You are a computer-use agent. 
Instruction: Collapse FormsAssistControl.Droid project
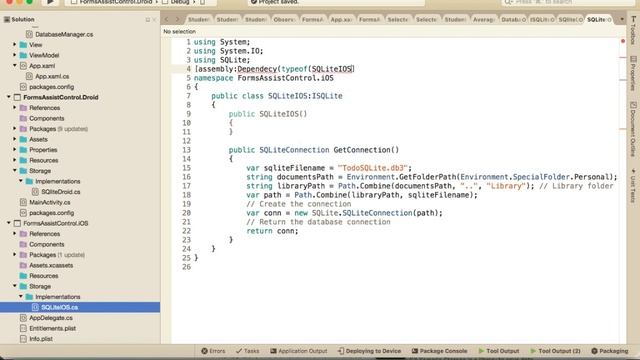pos(9,97)
